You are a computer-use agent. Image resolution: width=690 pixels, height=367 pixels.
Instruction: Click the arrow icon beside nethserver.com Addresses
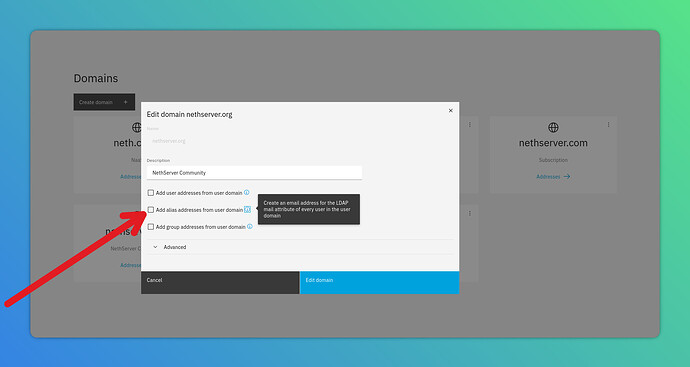point(567,176)
